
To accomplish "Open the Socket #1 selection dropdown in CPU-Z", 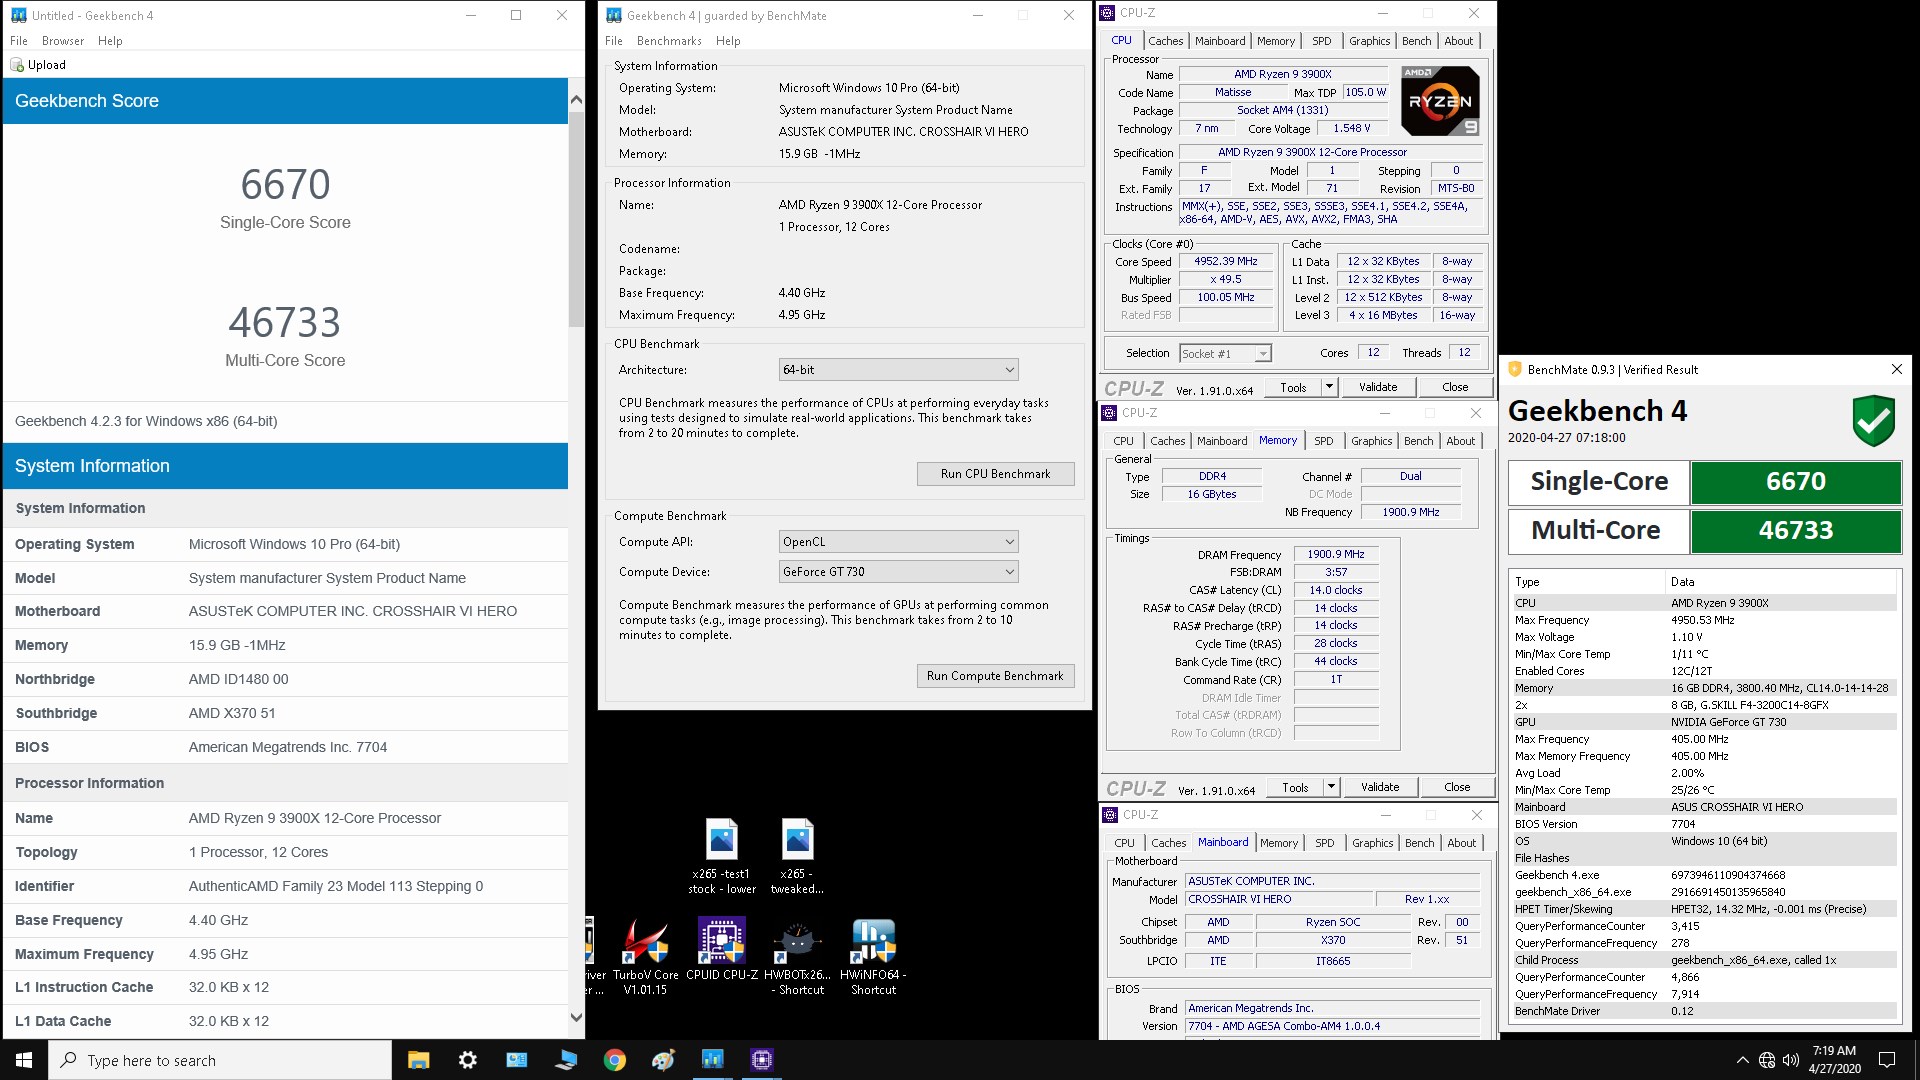I will click(x=1225, y=354).
